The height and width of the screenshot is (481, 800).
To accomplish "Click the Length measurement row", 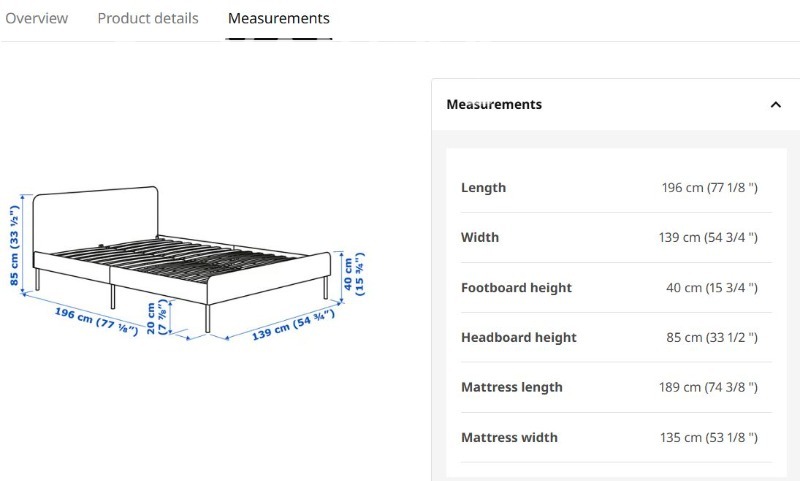I will 616,188.
